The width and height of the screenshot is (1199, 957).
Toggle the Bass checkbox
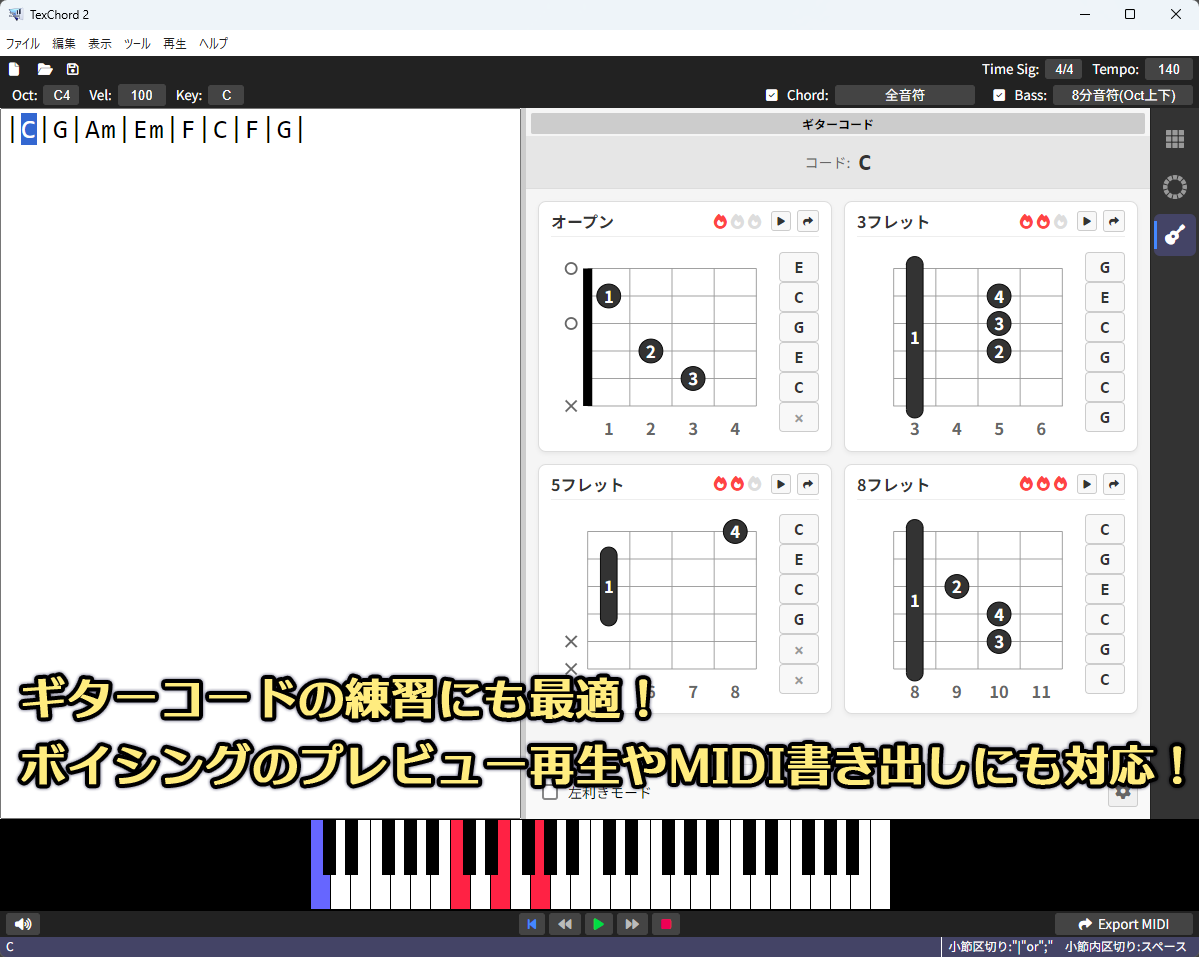(x=999, y=96)
